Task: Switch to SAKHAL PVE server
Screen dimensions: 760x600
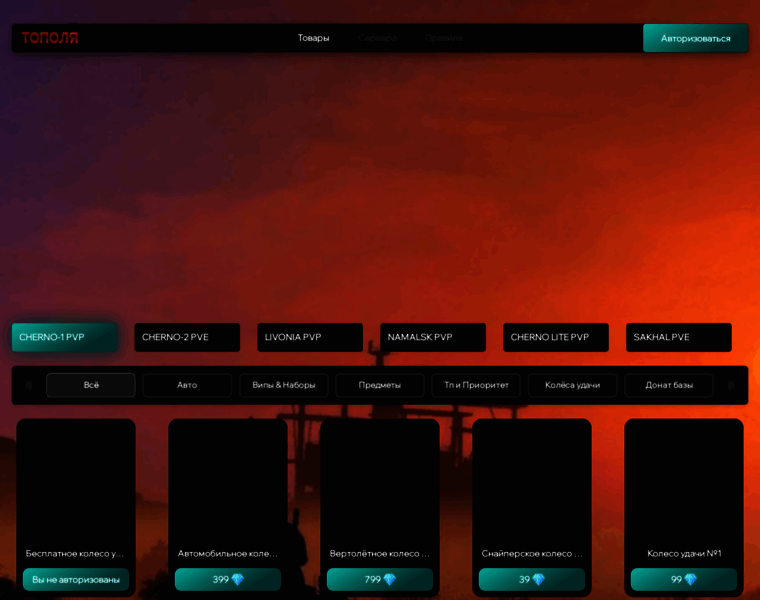Action: (x=679, y=337)
